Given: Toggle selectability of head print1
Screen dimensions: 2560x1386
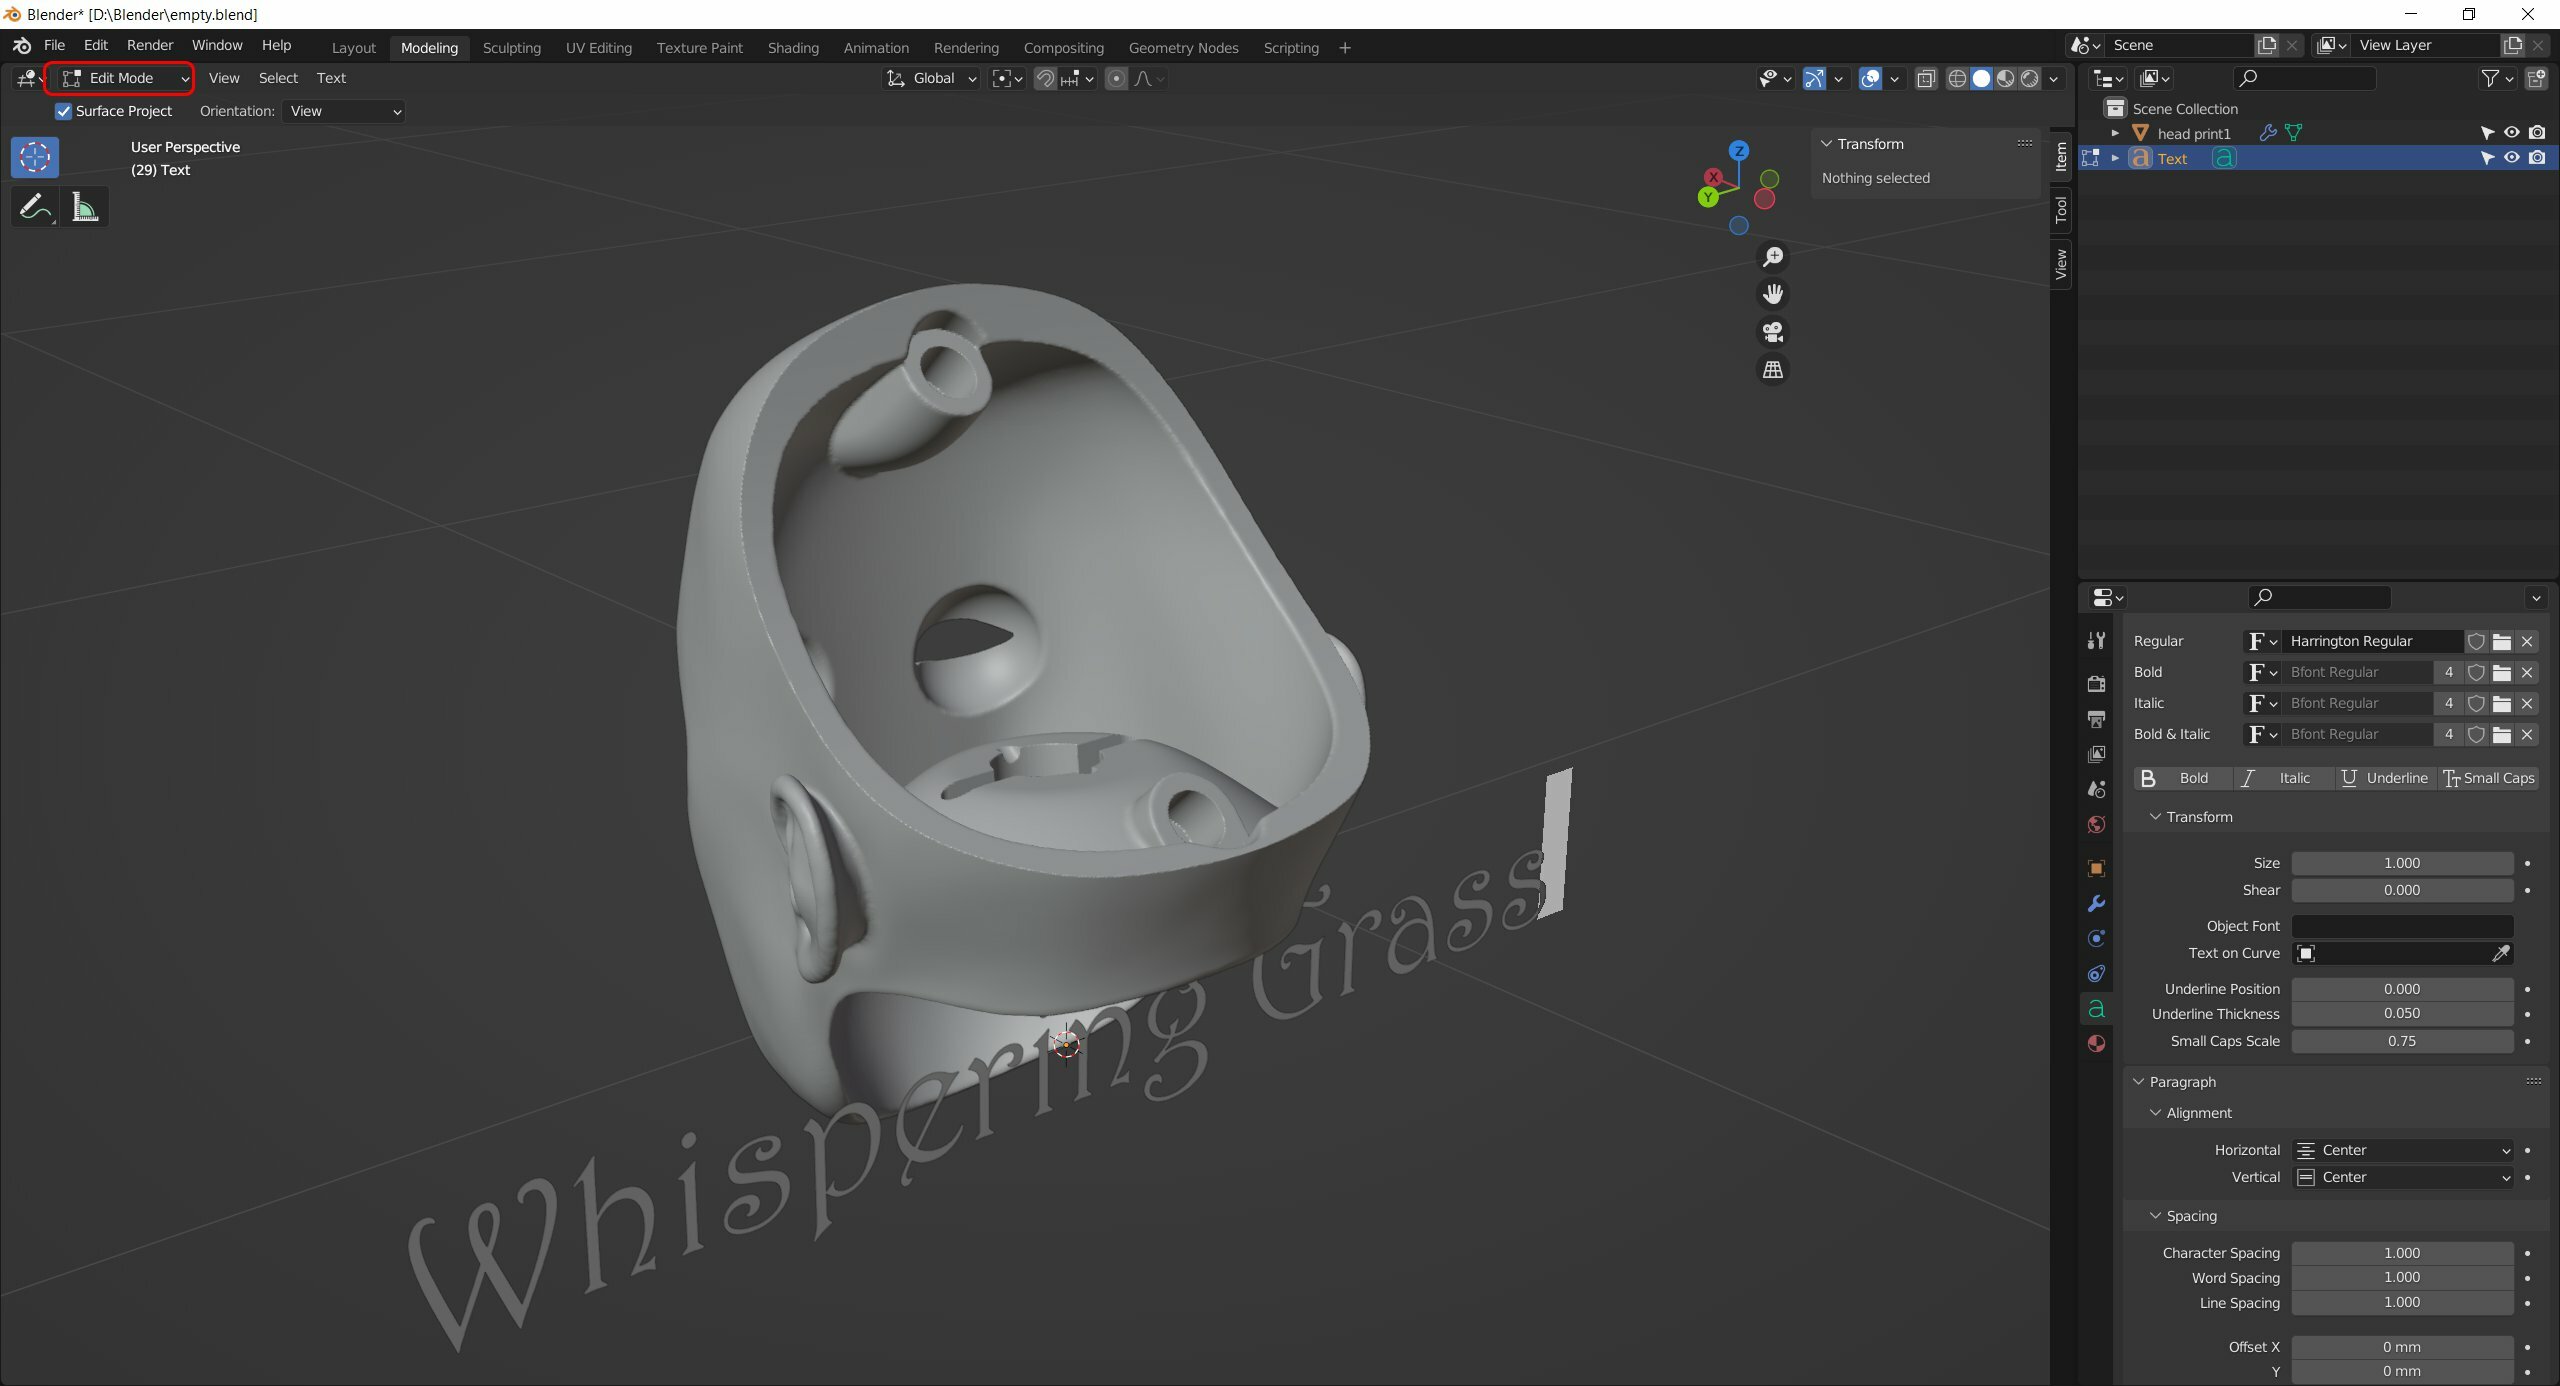Looking at the screenshot, I should (x=2487, y=133).
